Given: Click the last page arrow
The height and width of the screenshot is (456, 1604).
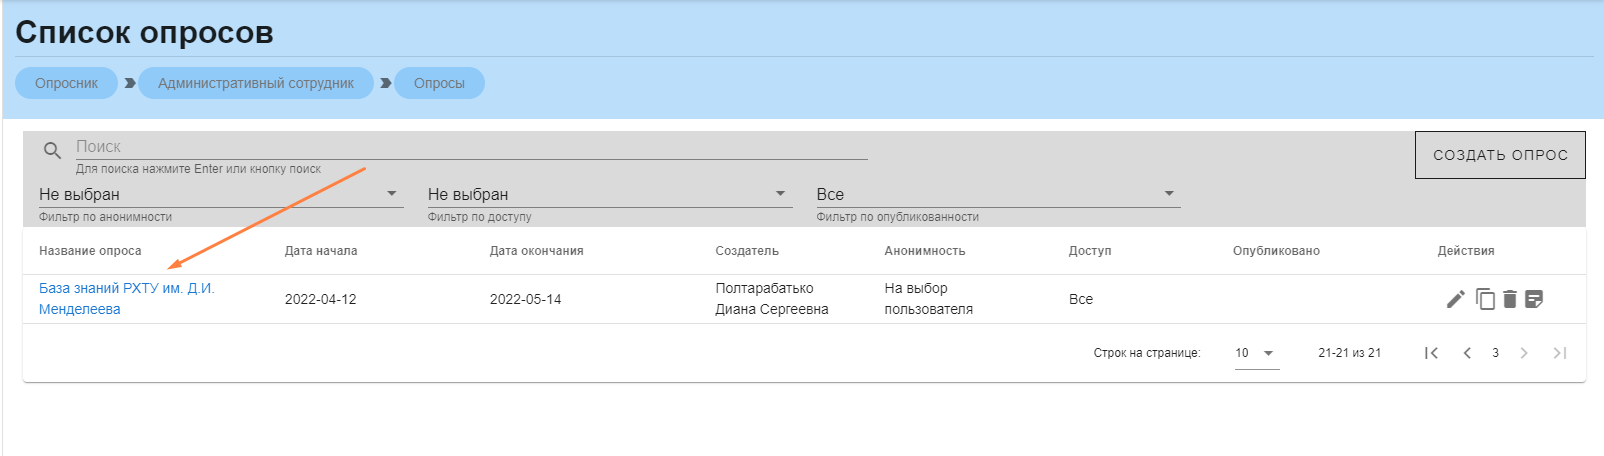Looking at the screenshot, I should 1559,353.
